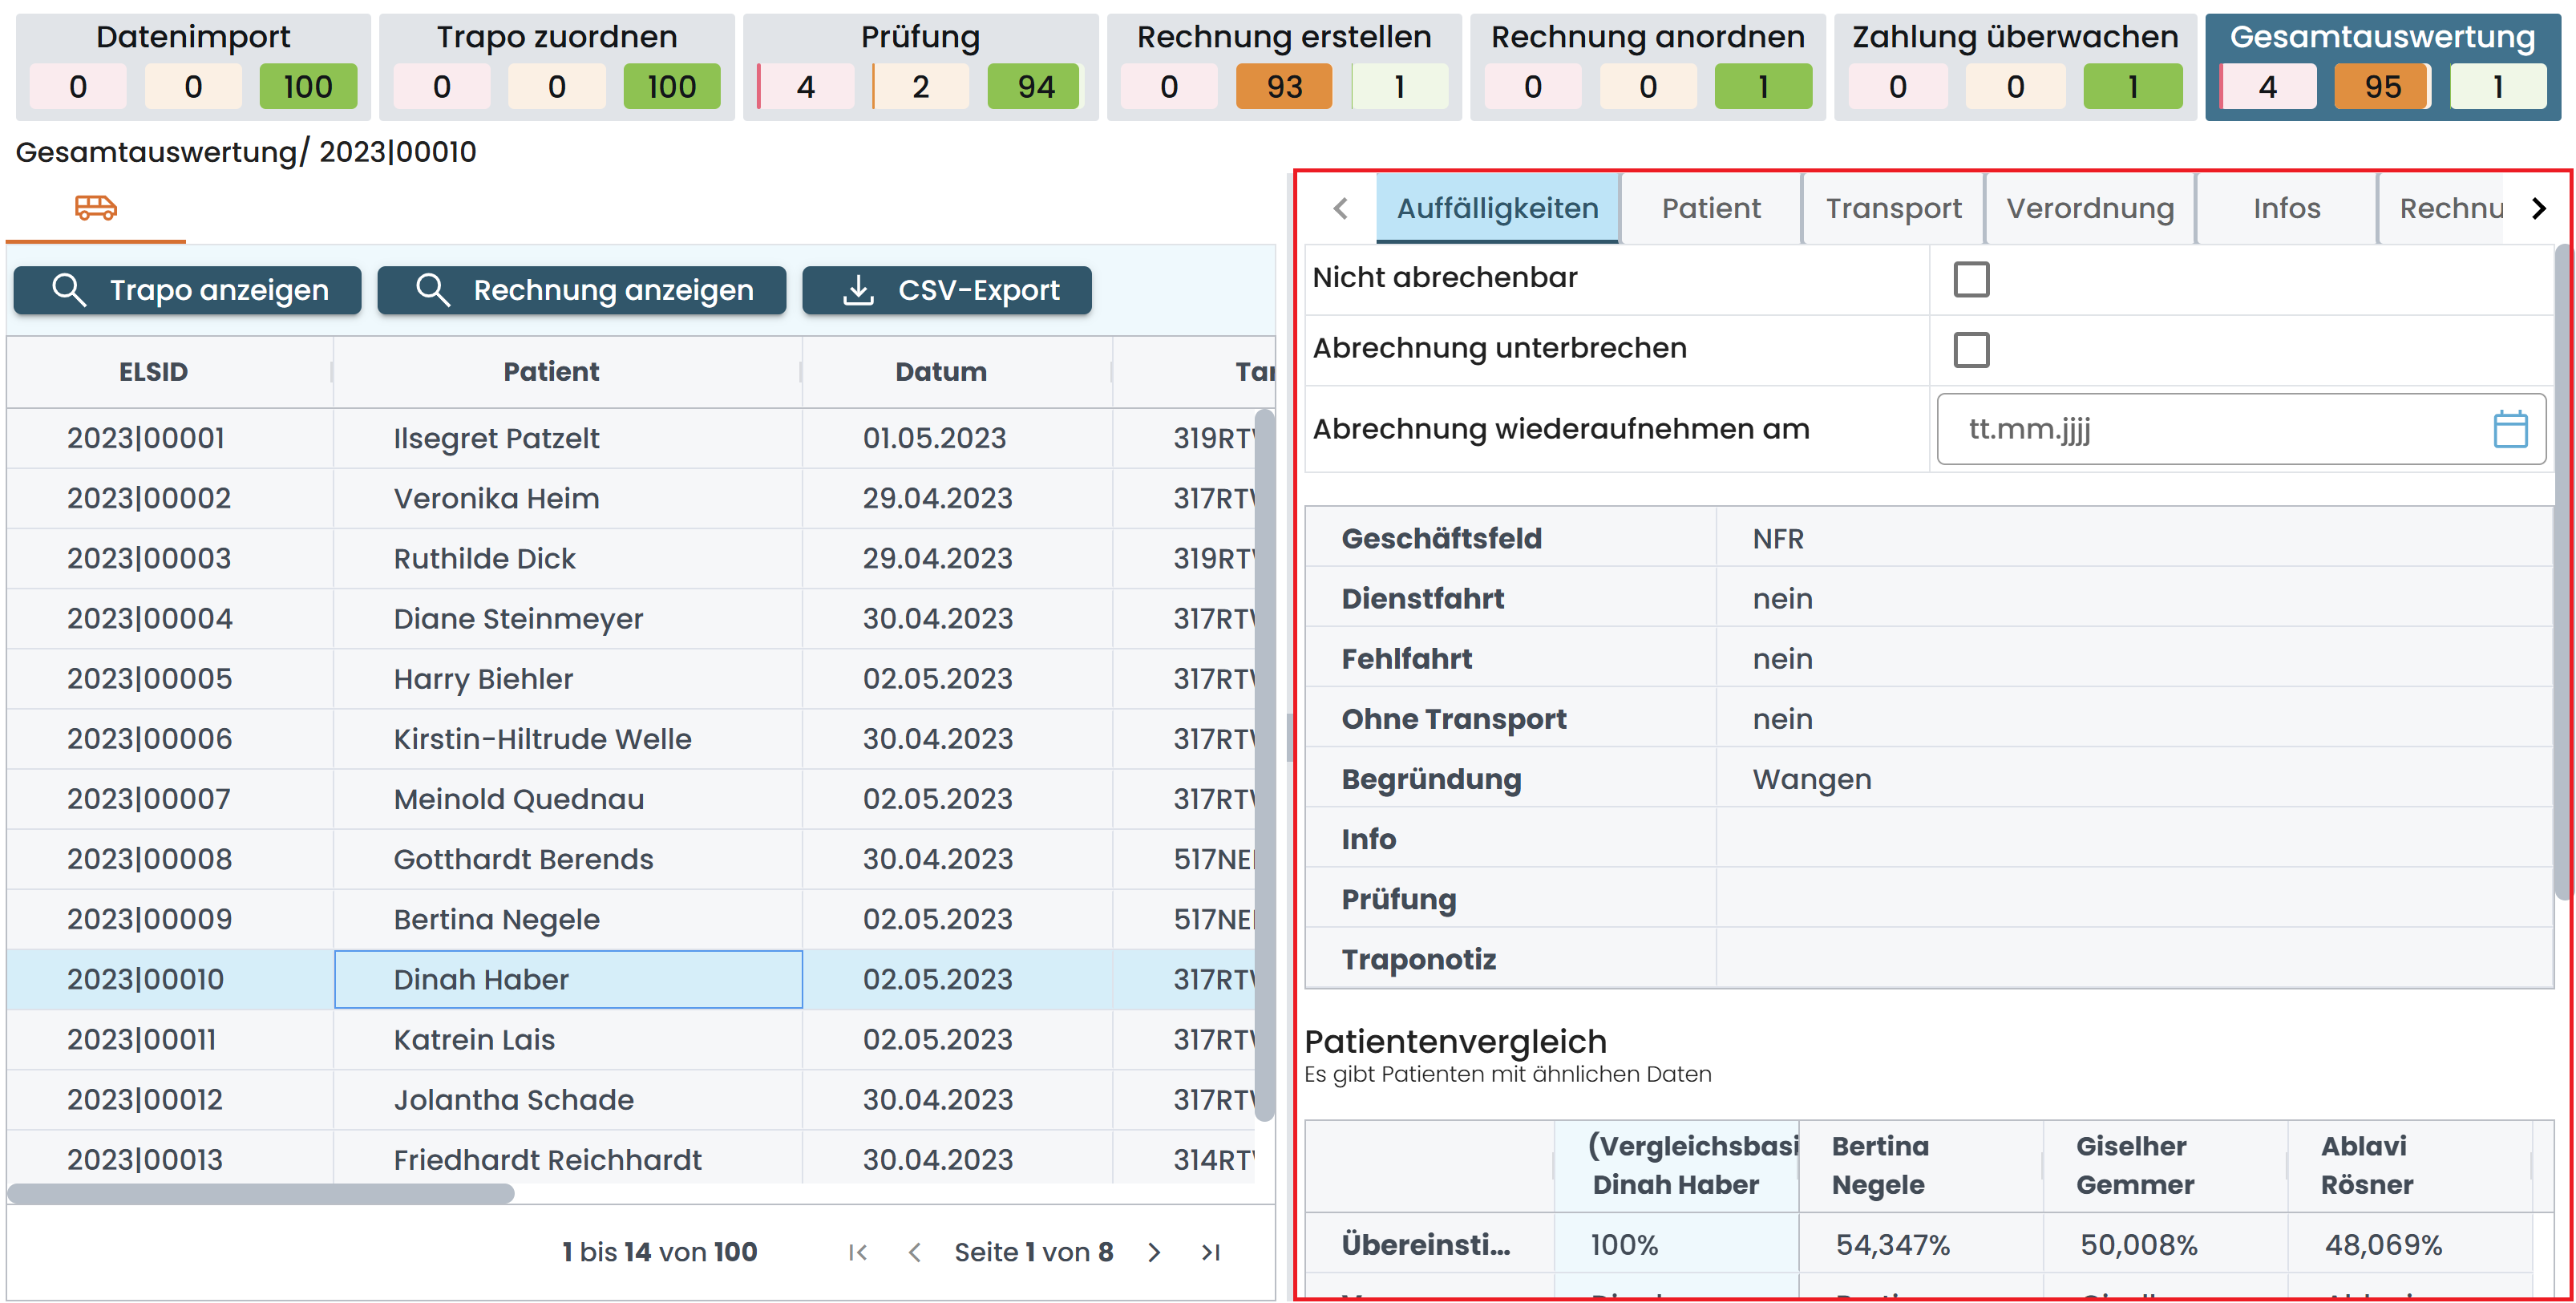Click the ambulance vehicle tab icon

coord(96,207)
